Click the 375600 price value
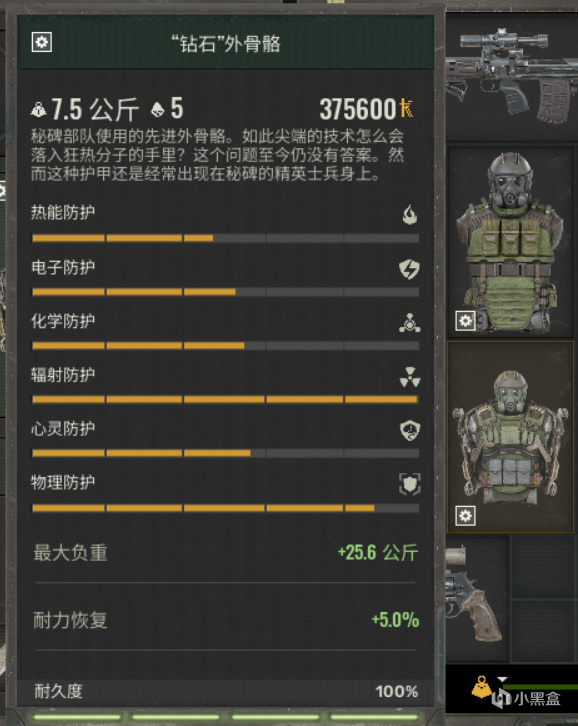Screen dimensions: 578x726 click(x=358, y=110)
